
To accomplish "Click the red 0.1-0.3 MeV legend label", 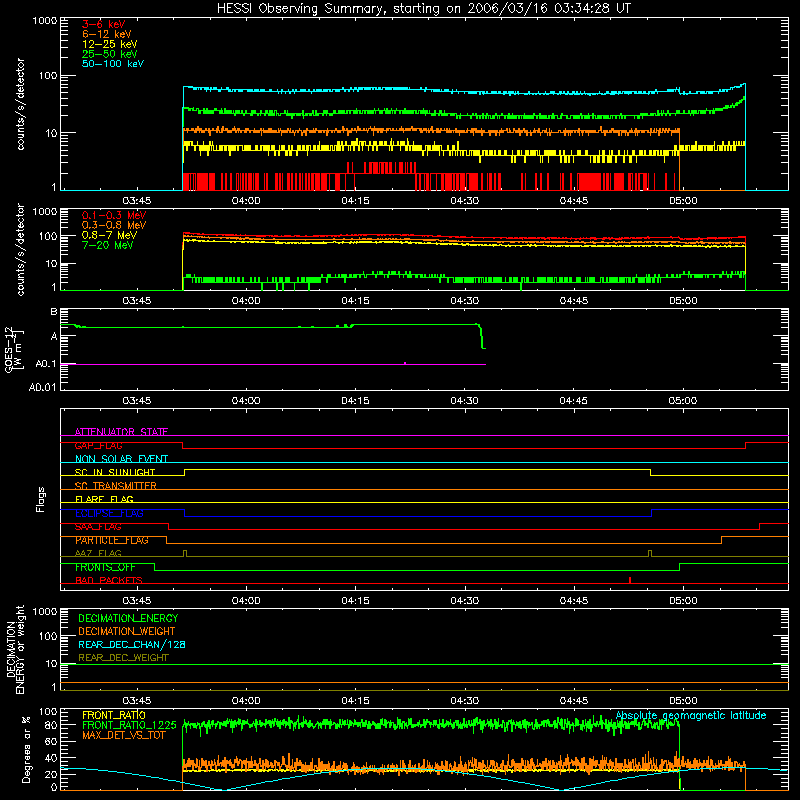I will 114,215.
